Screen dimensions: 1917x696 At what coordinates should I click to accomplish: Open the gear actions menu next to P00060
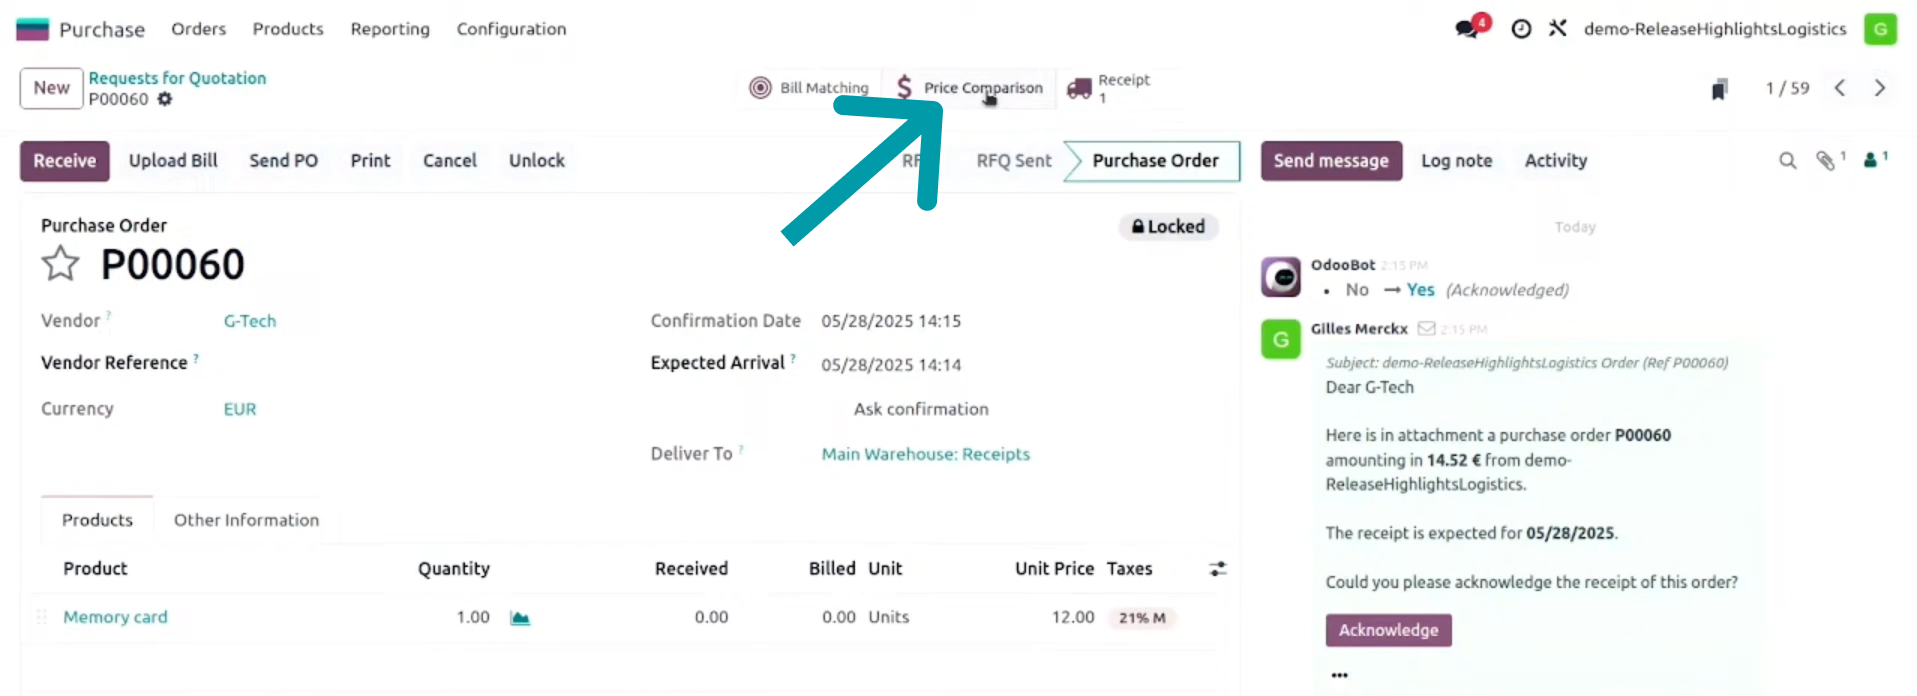point(165,99)
